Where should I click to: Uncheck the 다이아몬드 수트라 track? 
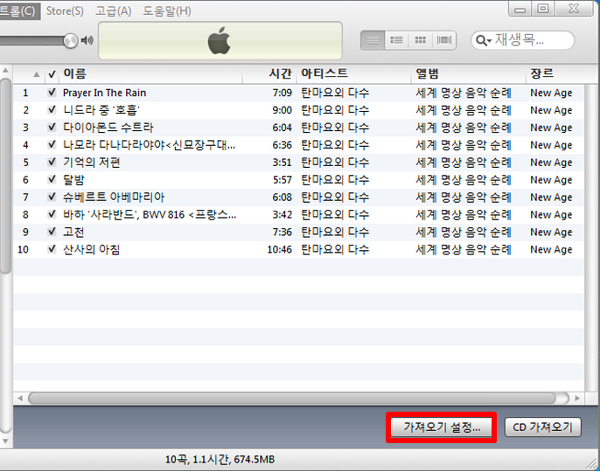pos(52,127)
